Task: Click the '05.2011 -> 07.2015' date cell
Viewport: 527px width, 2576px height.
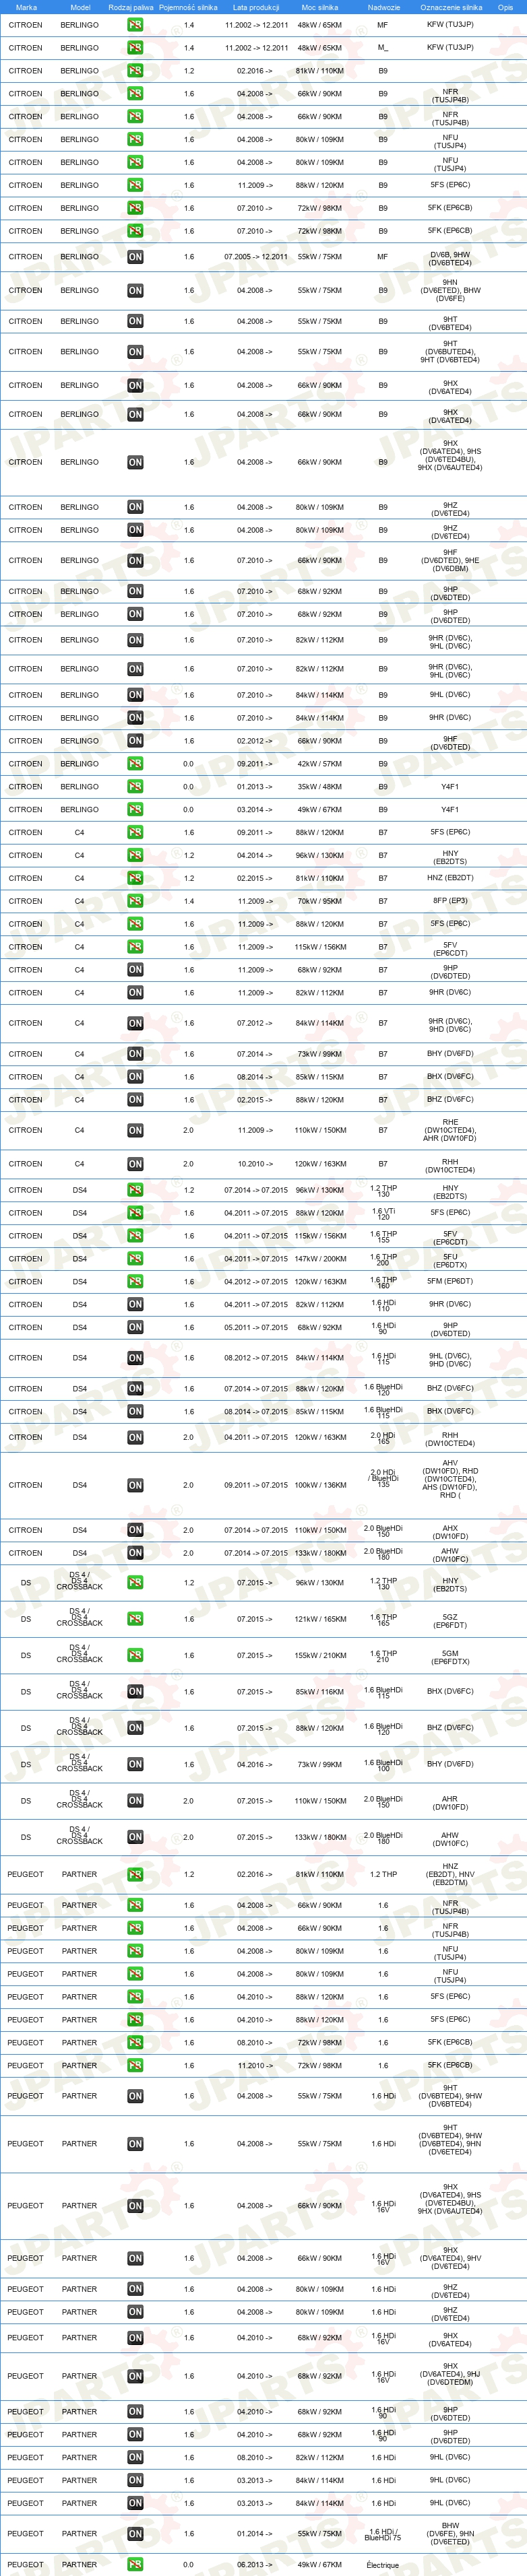Action: click(x=256, y=1328)
